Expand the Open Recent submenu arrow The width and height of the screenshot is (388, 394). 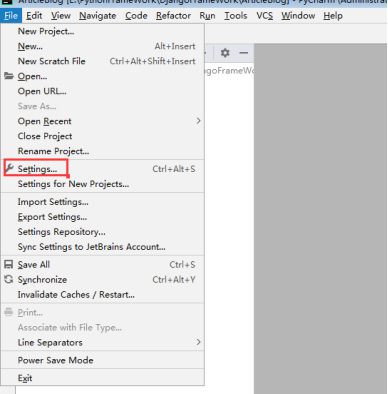(x=199, y=121)
